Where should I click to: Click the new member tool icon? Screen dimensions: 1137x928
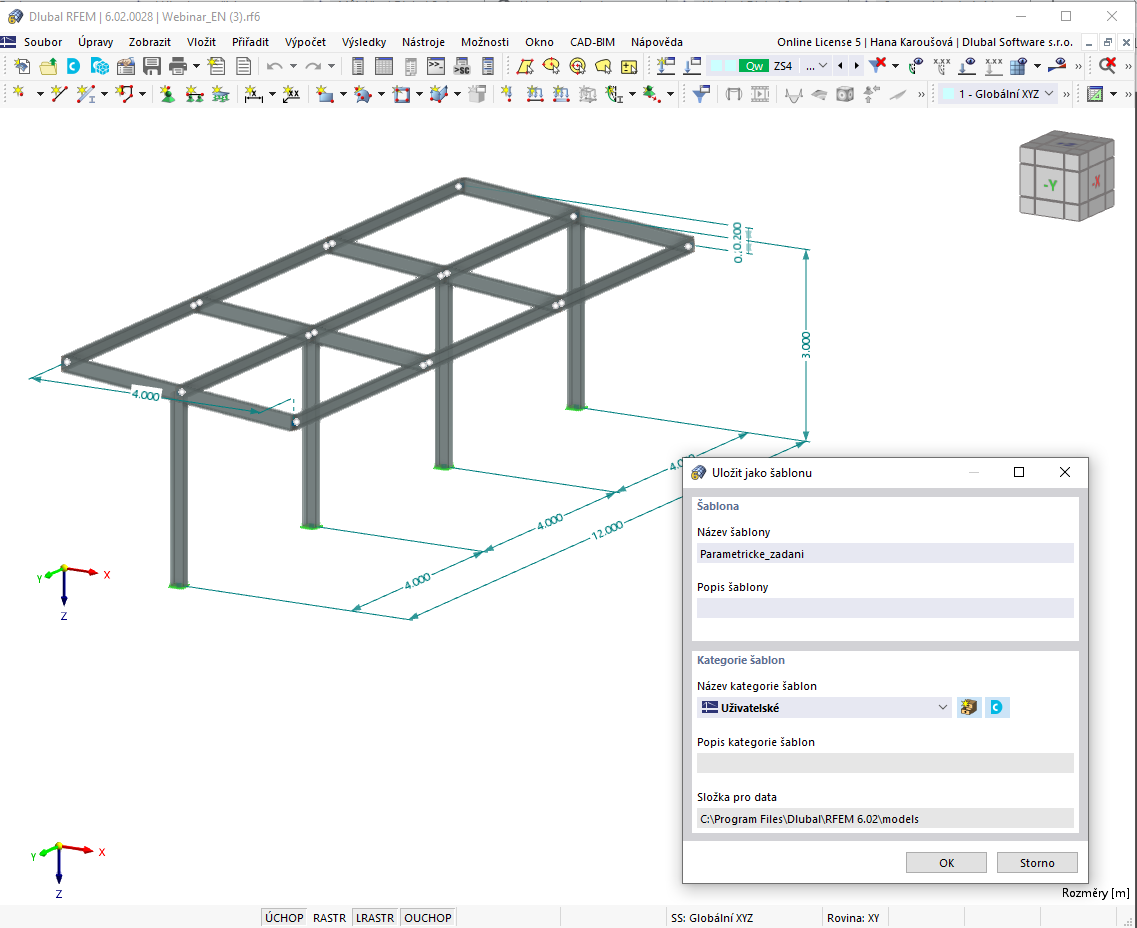86,94
